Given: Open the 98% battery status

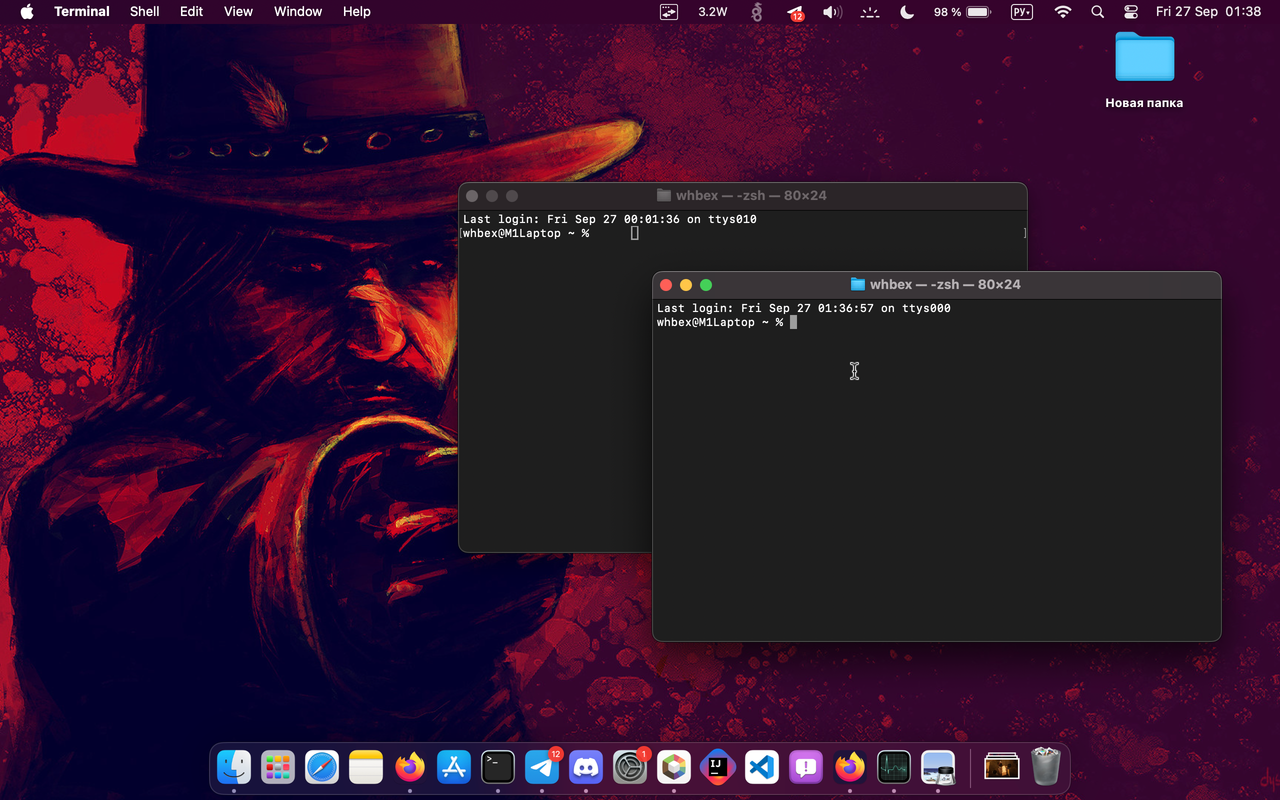Looking at the screenshot, I should [x=962, y=12].
